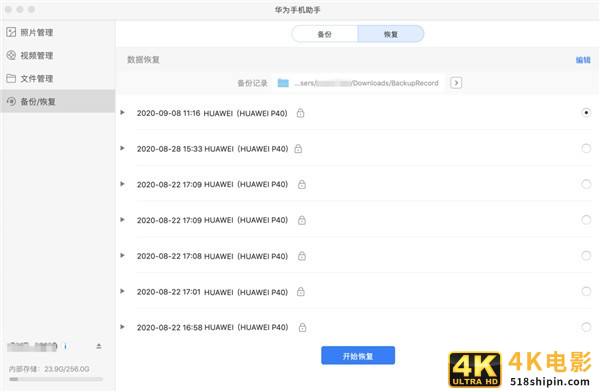Click the file management folder sidebar icon

pos(11,78)
